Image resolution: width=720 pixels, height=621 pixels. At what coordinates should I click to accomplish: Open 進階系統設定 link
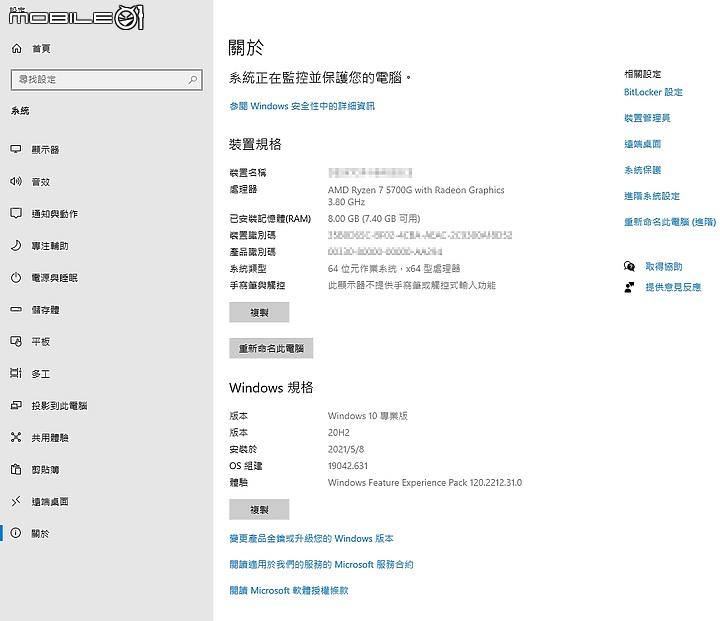[x=652, y=196]
